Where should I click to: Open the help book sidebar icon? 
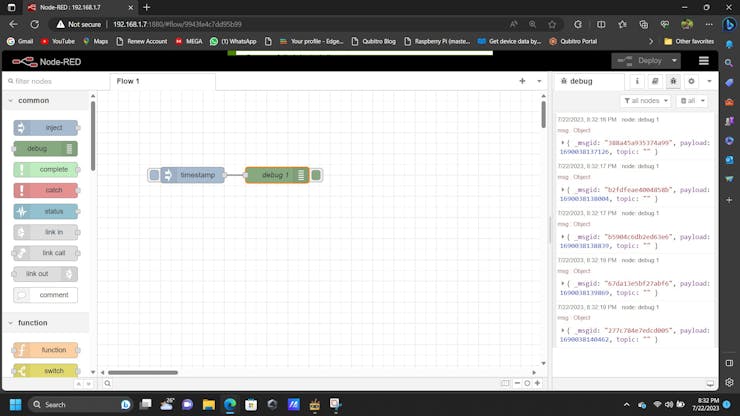coord(656,81)
